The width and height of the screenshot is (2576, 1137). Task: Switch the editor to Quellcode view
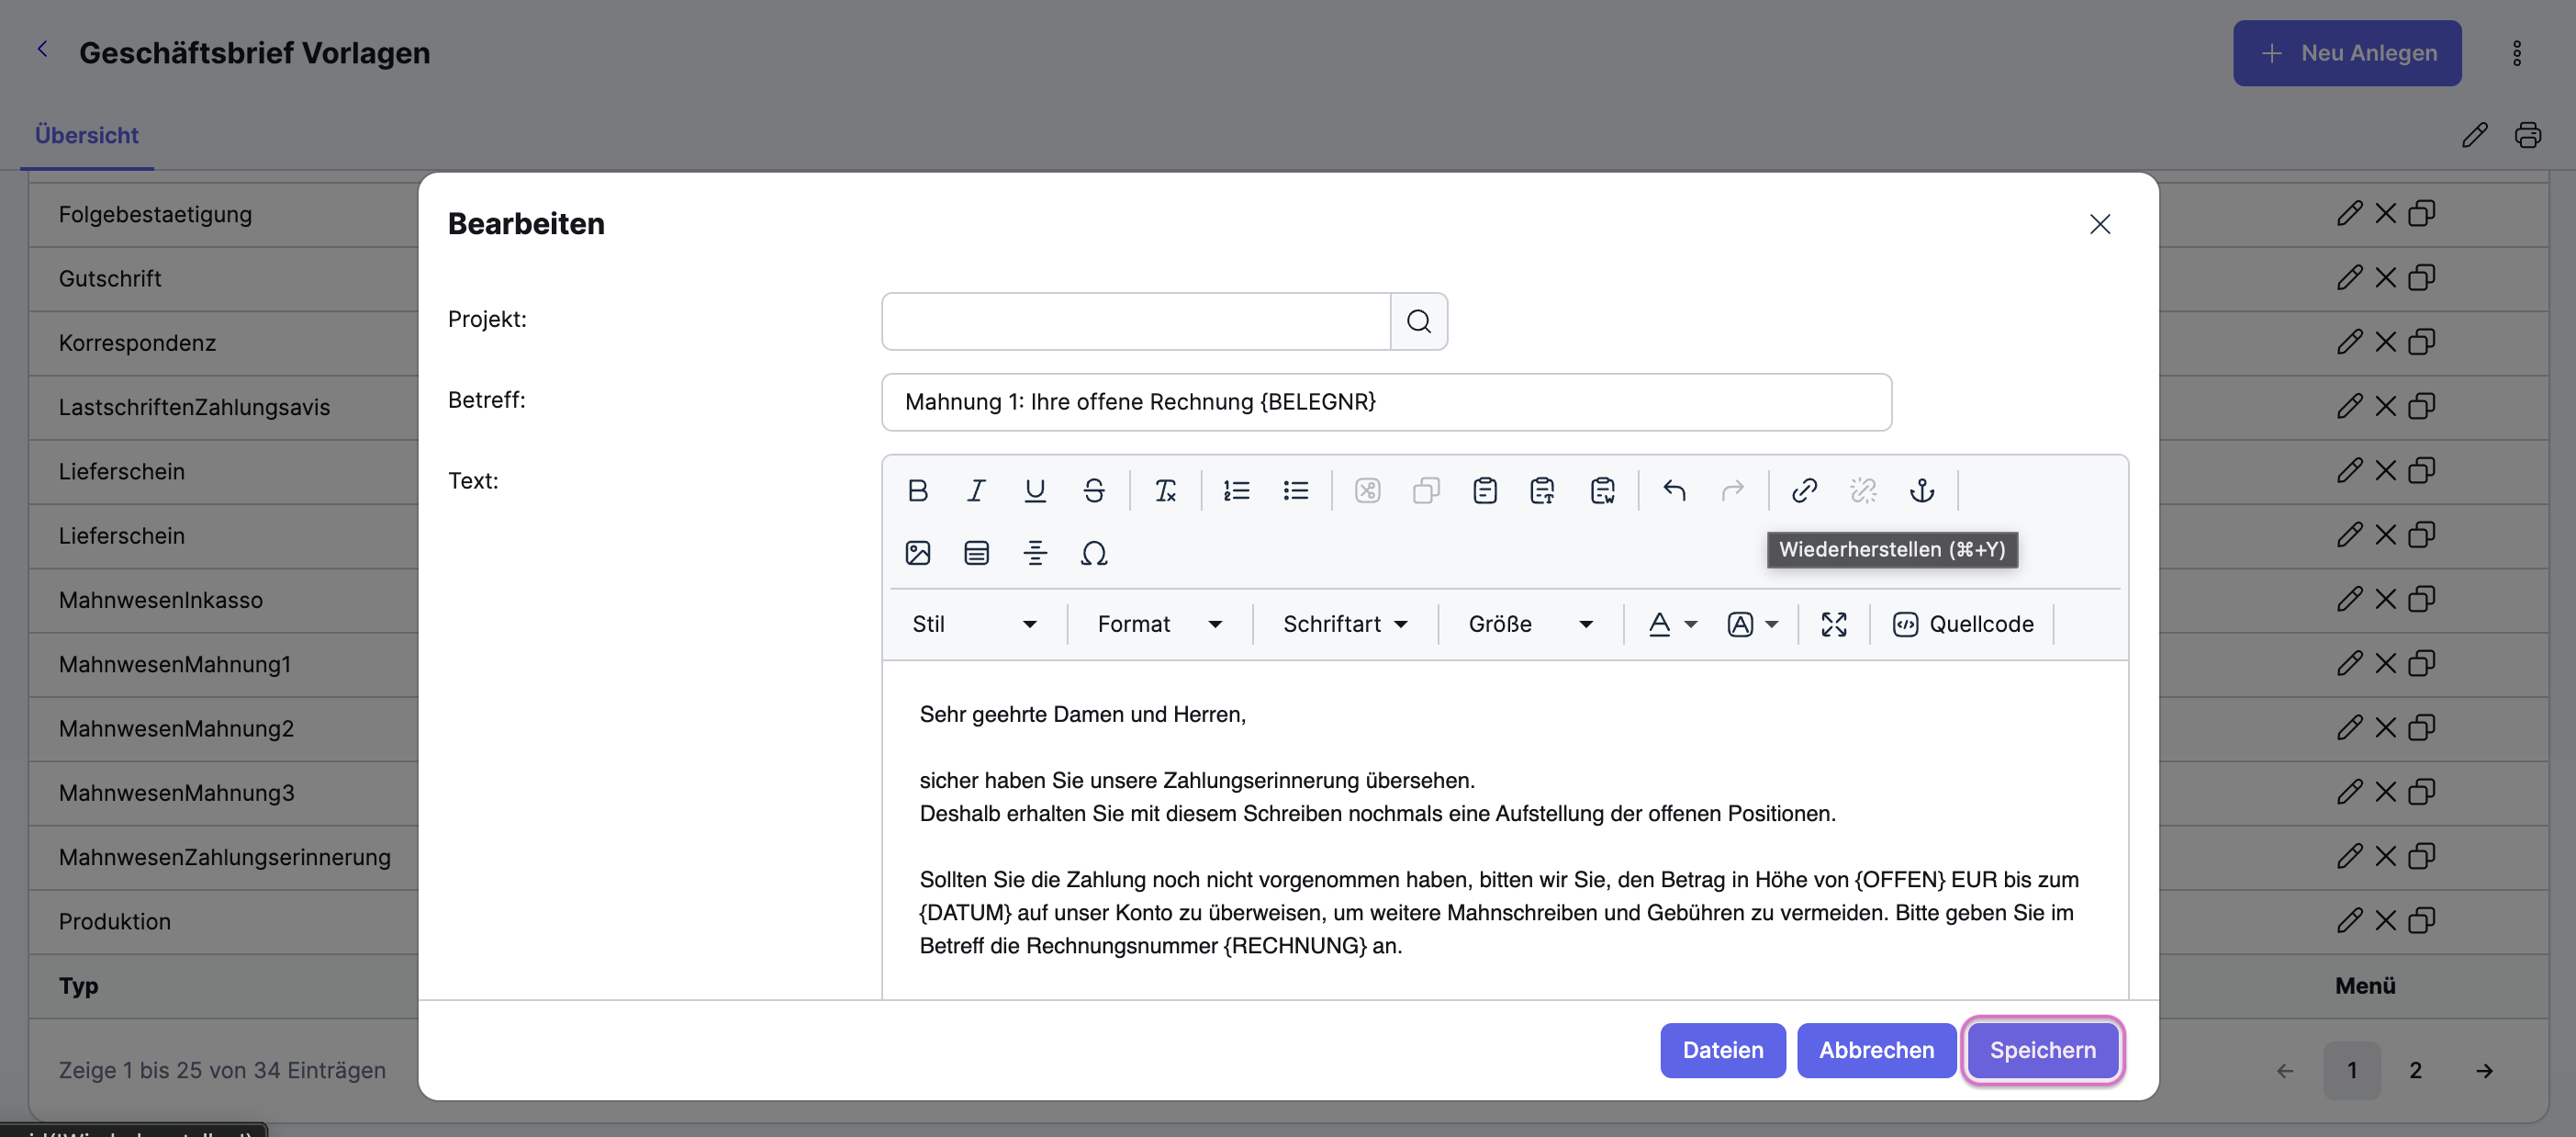point(1962,624)
